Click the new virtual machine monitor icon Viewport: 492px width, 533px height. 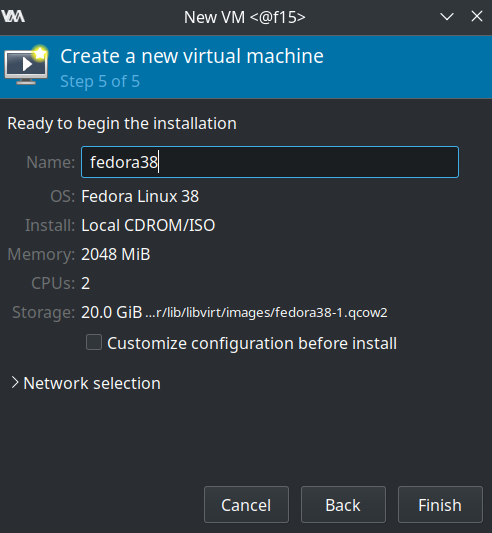[26, 65]
